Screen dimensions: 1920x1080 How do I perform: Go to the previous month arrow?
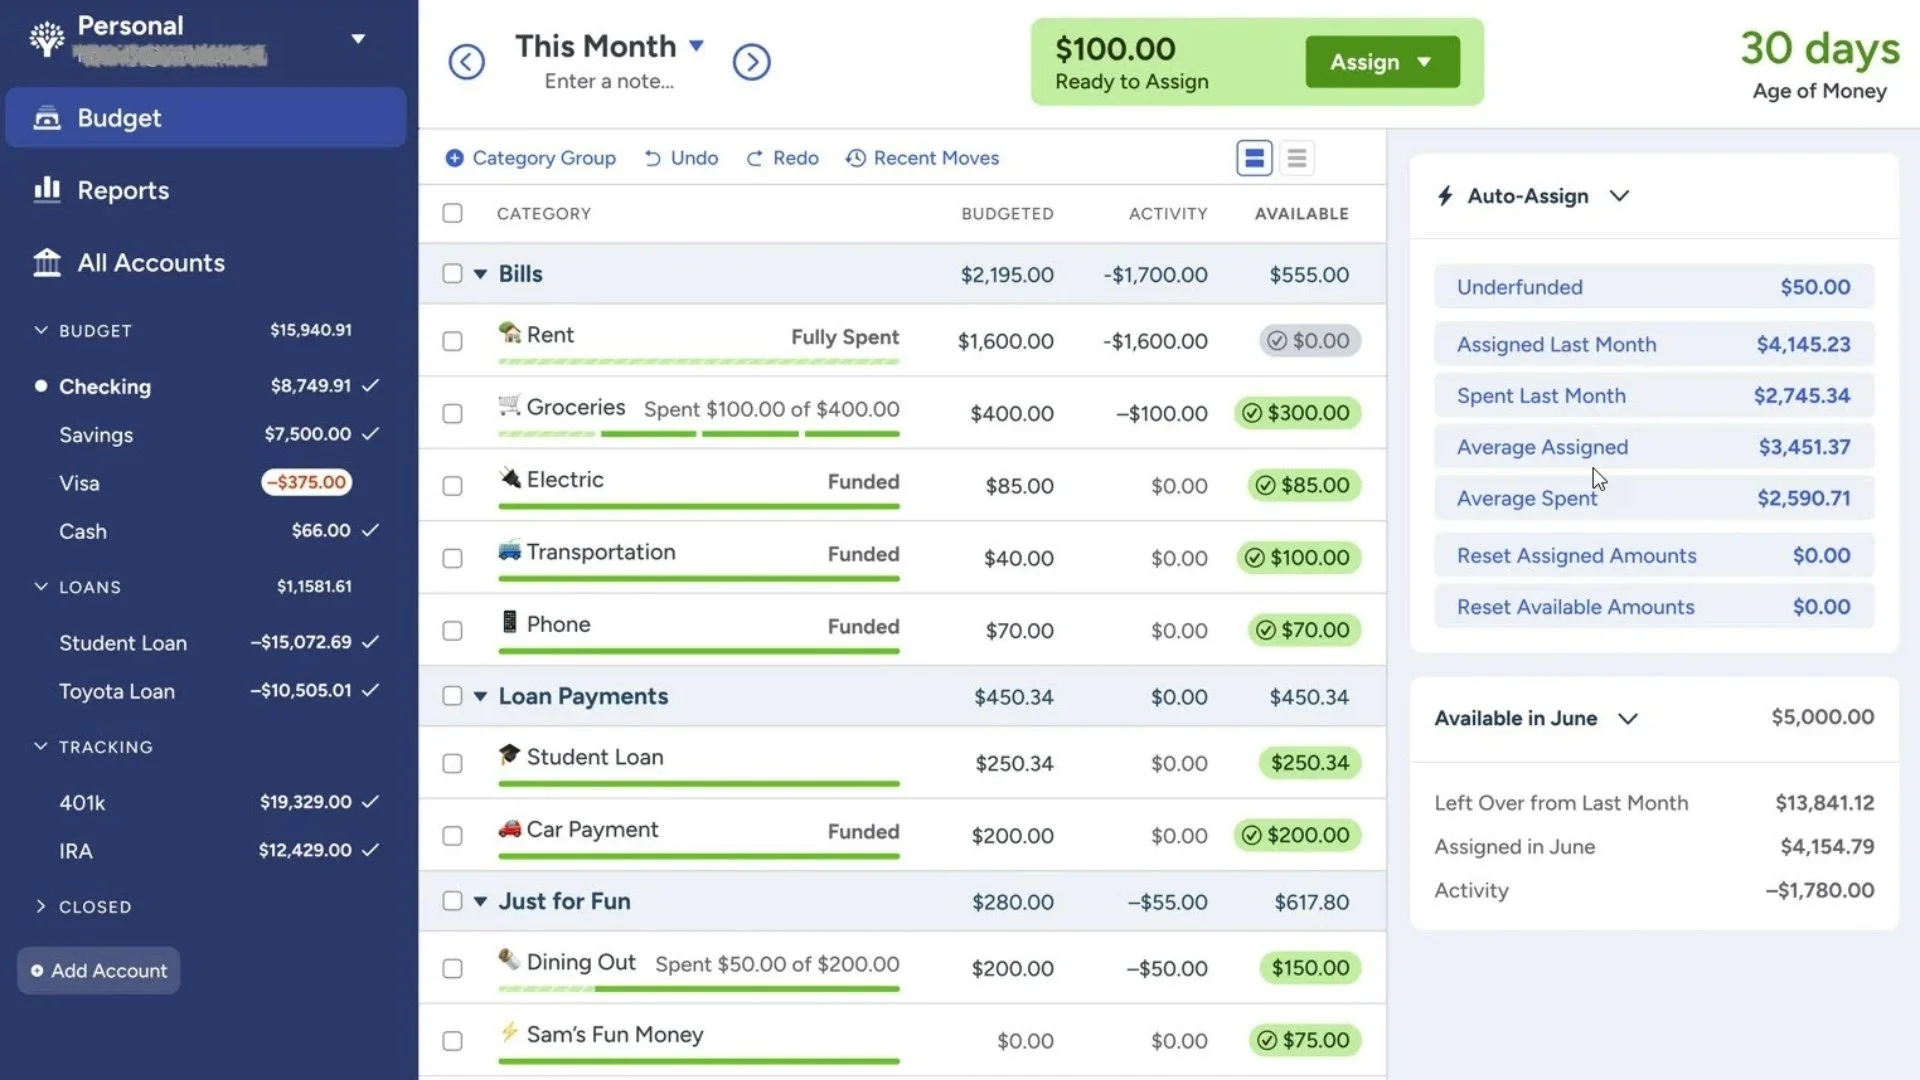(x=466, y=62)
